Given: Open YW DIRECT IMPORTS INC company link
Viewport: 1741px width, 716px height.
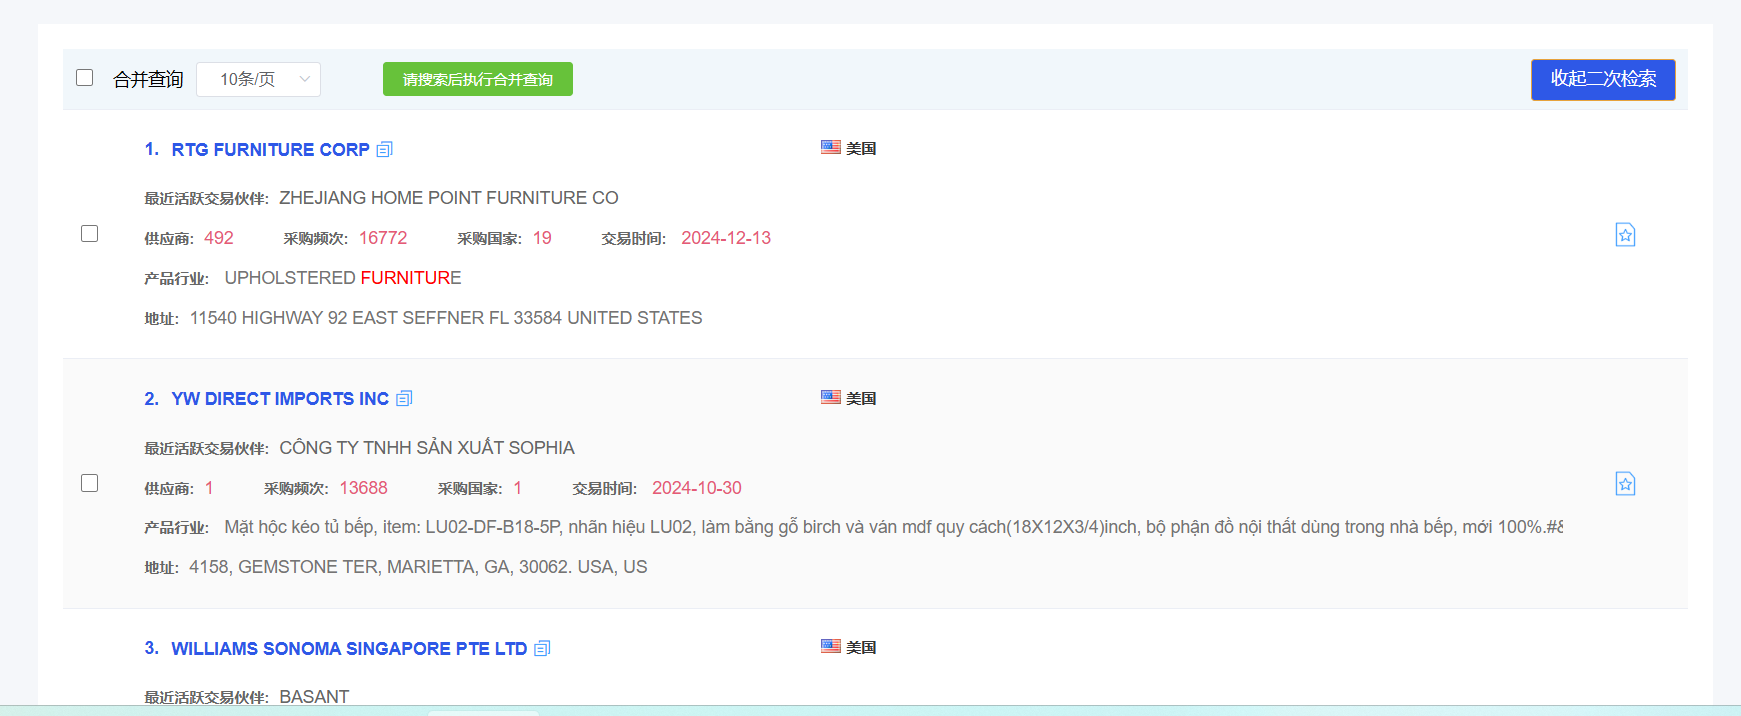Looking at the screenshot, I should [x=280, y=398].
